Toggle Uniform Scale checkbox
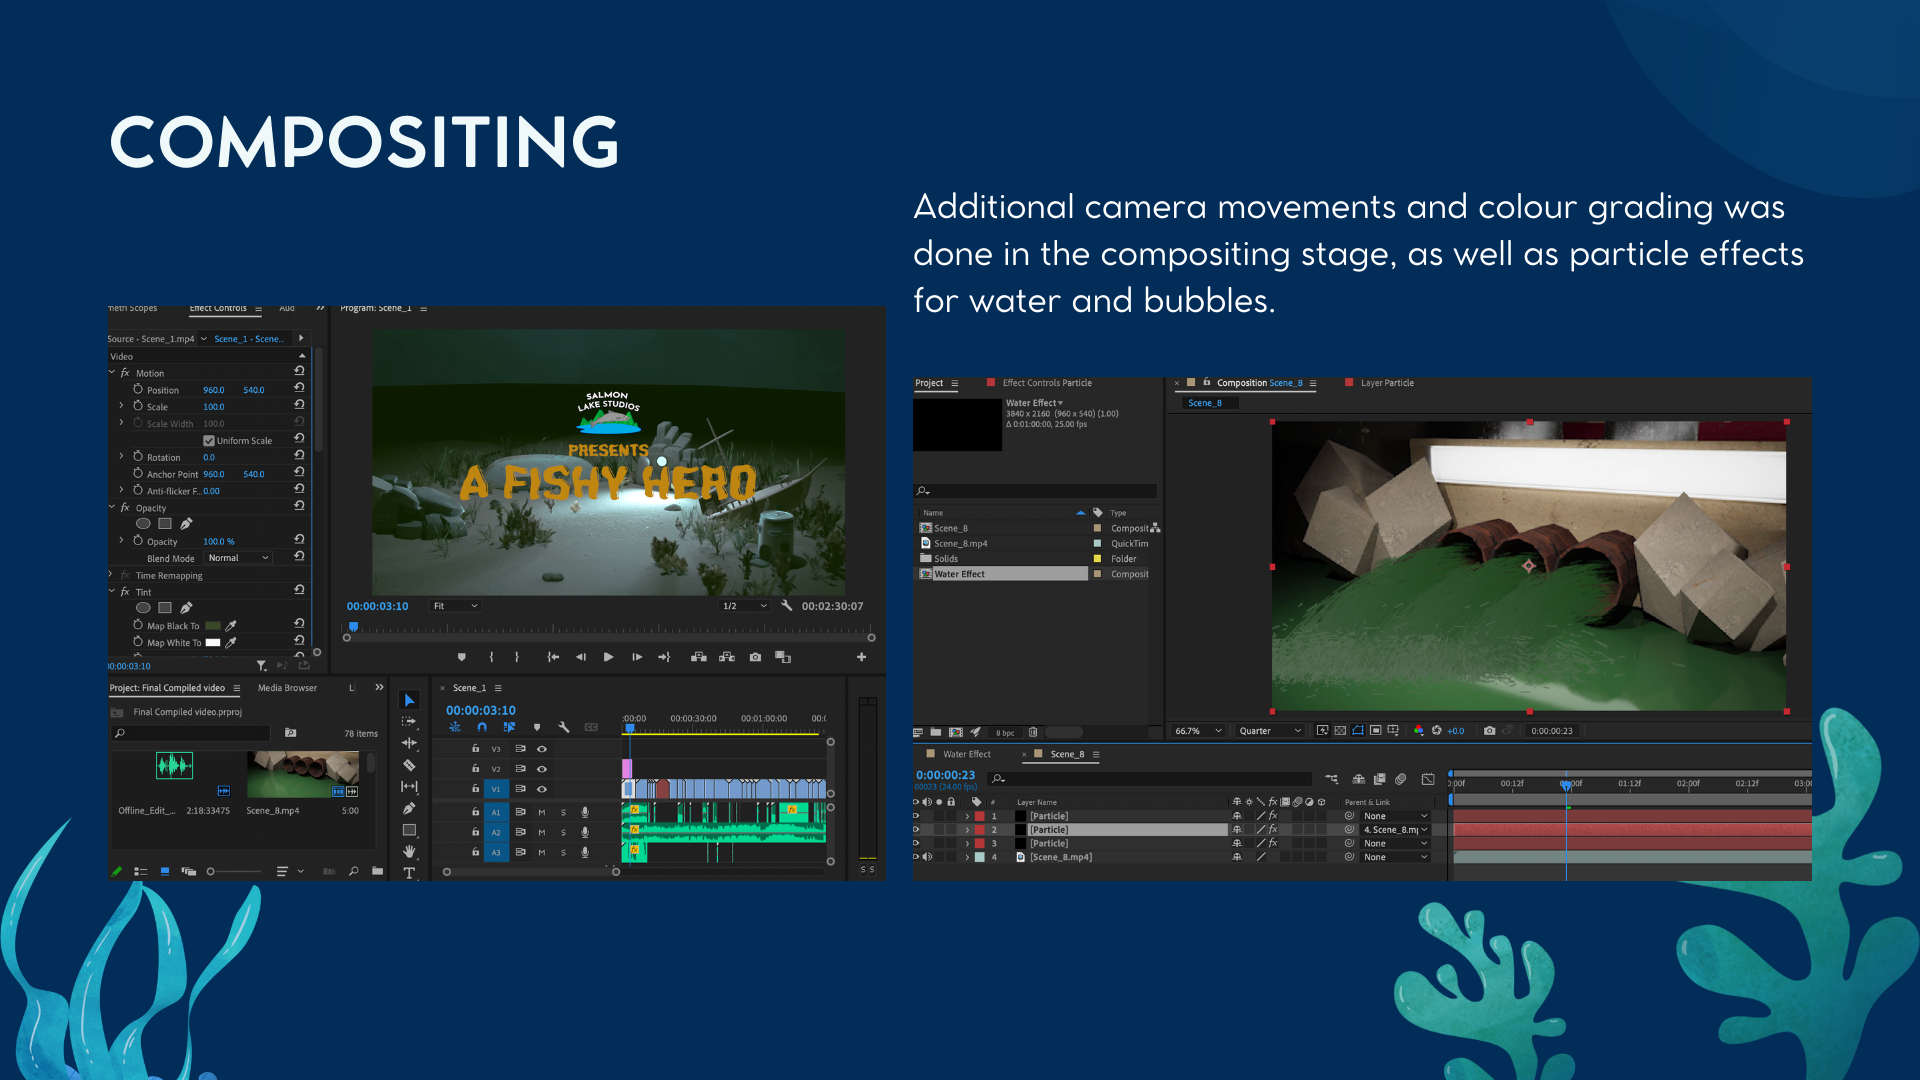1920x1080 pixels. tap(209, 441)
